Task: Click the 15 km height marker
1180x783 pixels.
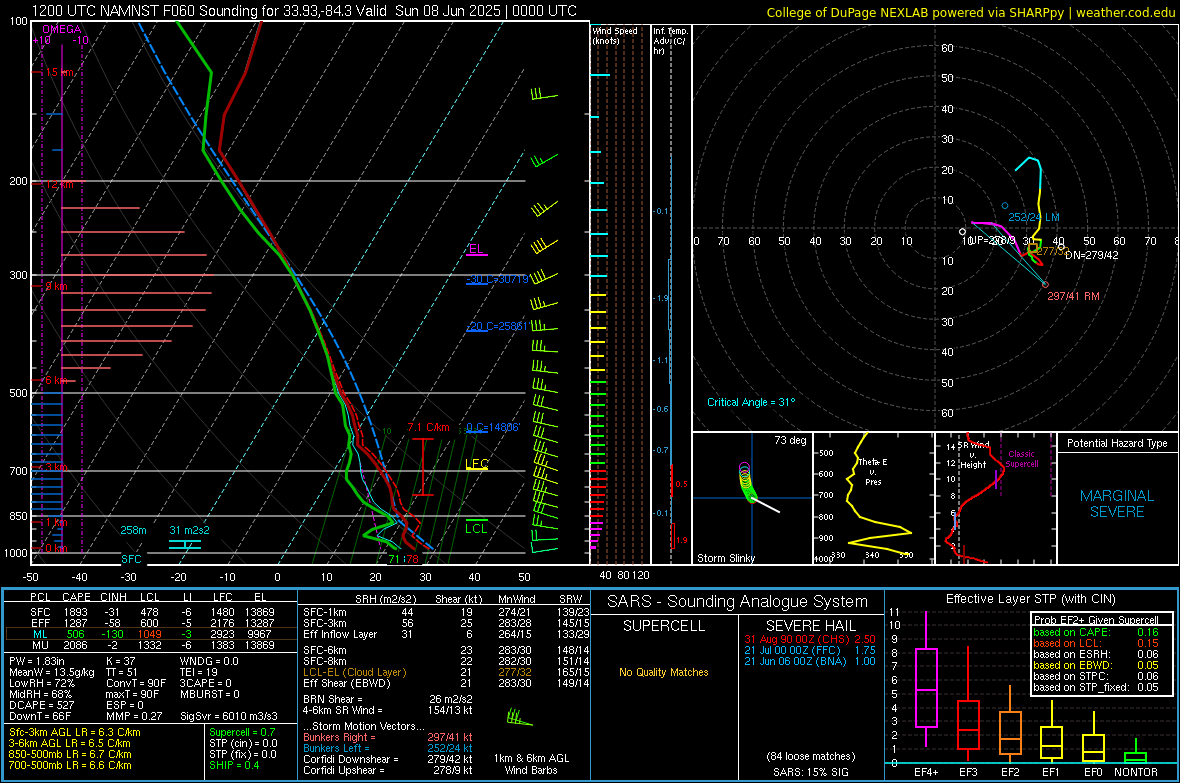Action: pyautogui.click(x=59, y=72)
